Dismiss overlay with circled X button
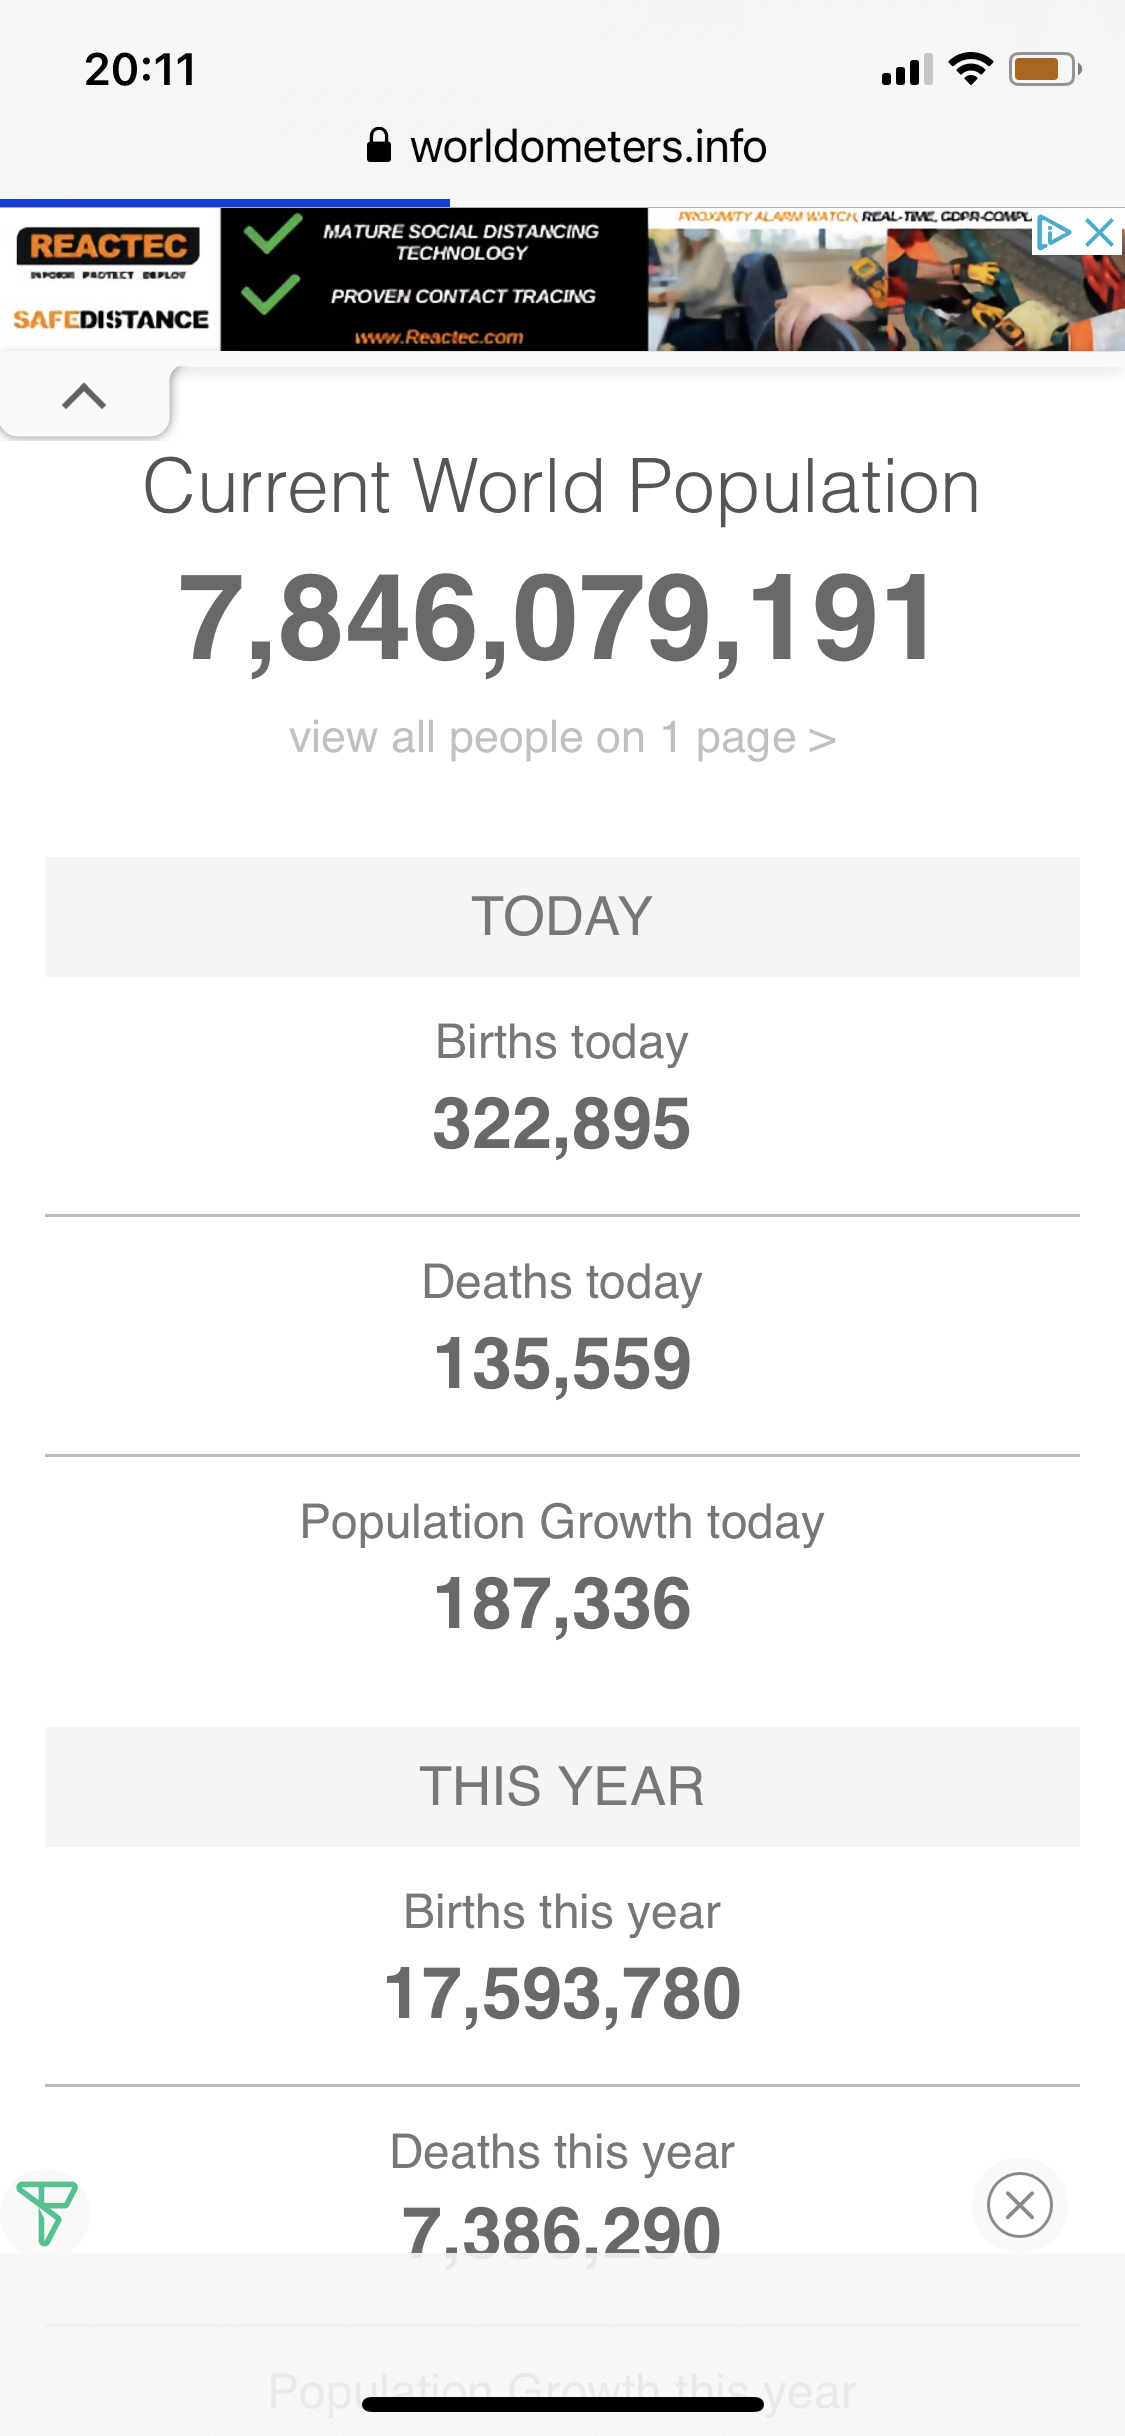This screenshot has height=2436, width=1125. pyautogui.click(x=1019, y=2205)
